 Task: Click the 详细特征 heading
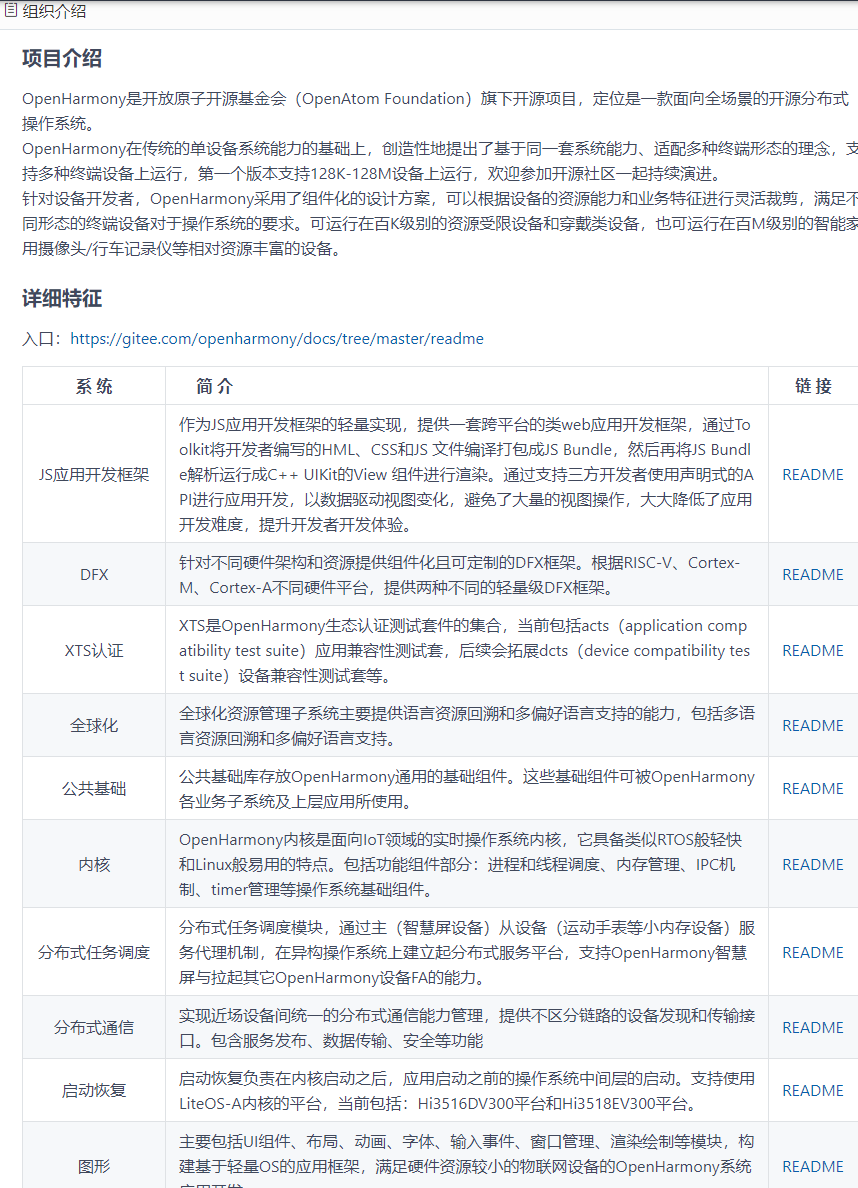61,299
